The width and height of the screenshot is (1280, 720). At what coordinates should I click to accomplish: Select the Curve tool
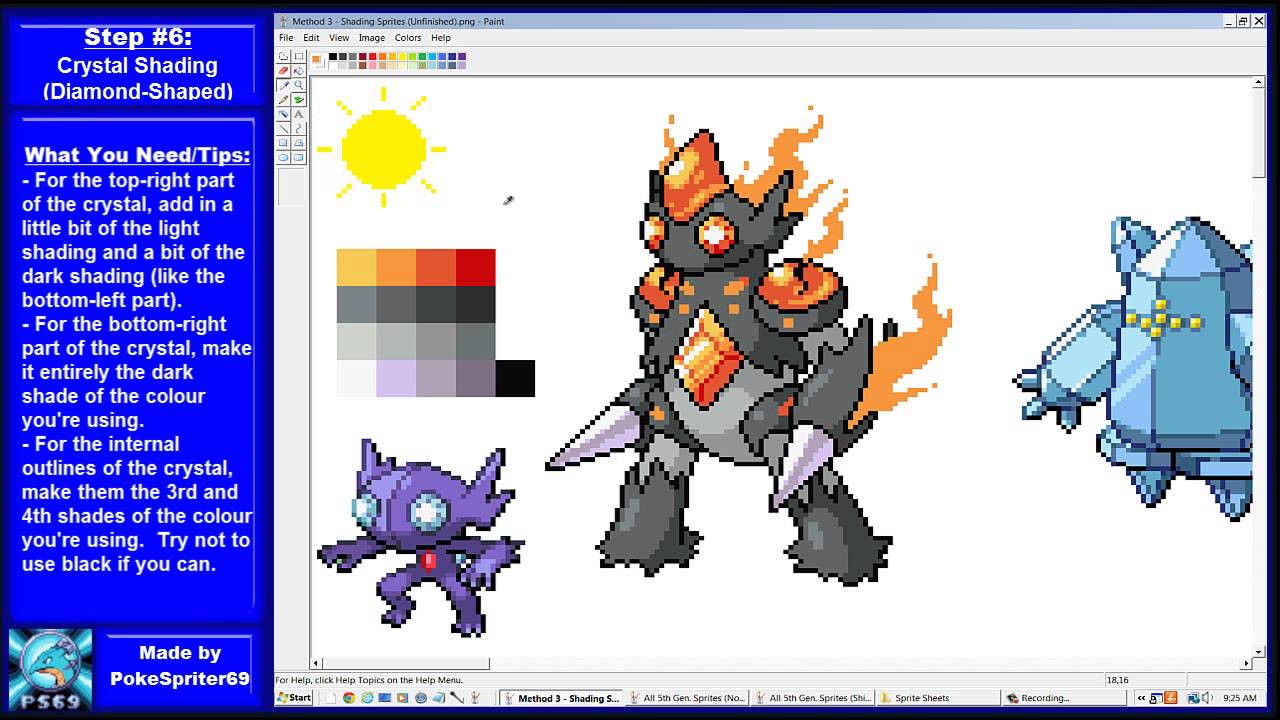coord(299,129)
